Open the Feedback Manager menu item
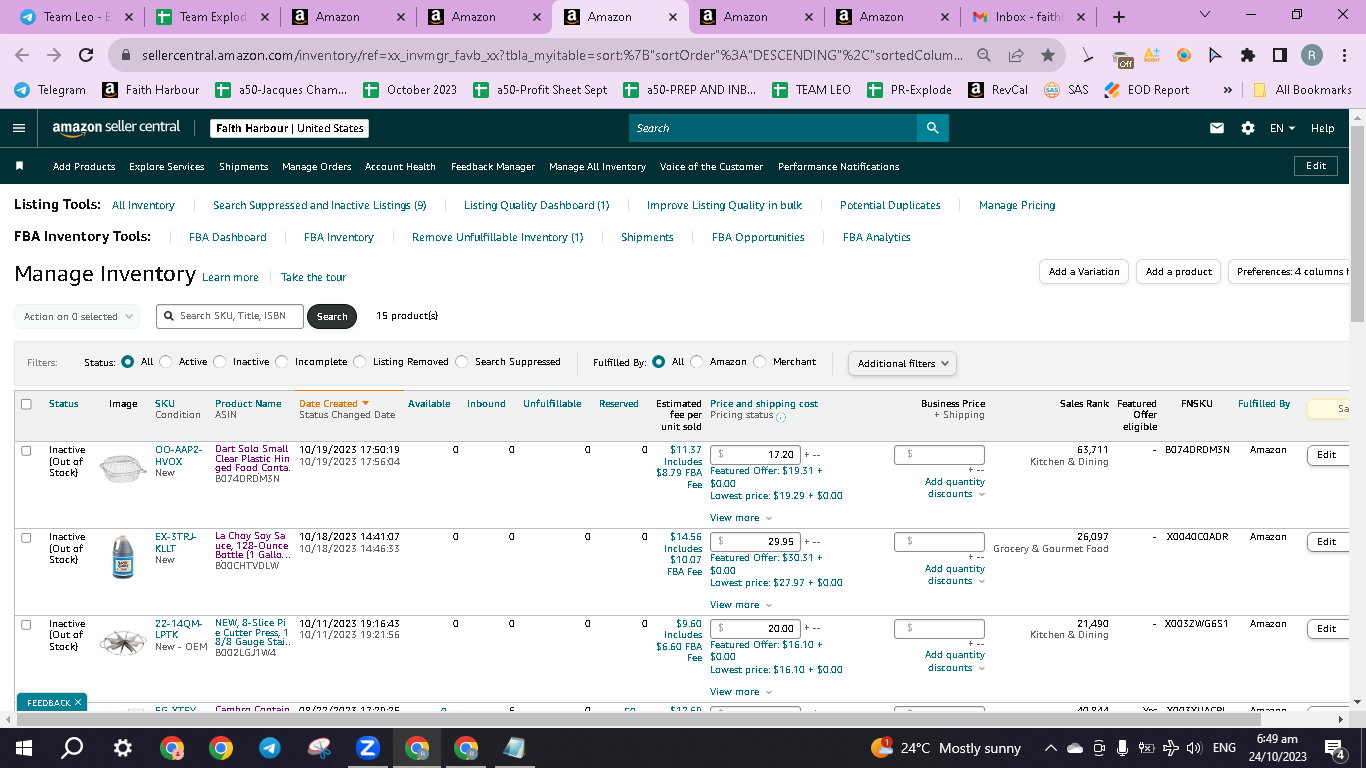 pyautogui.click(x=493, y=166)
